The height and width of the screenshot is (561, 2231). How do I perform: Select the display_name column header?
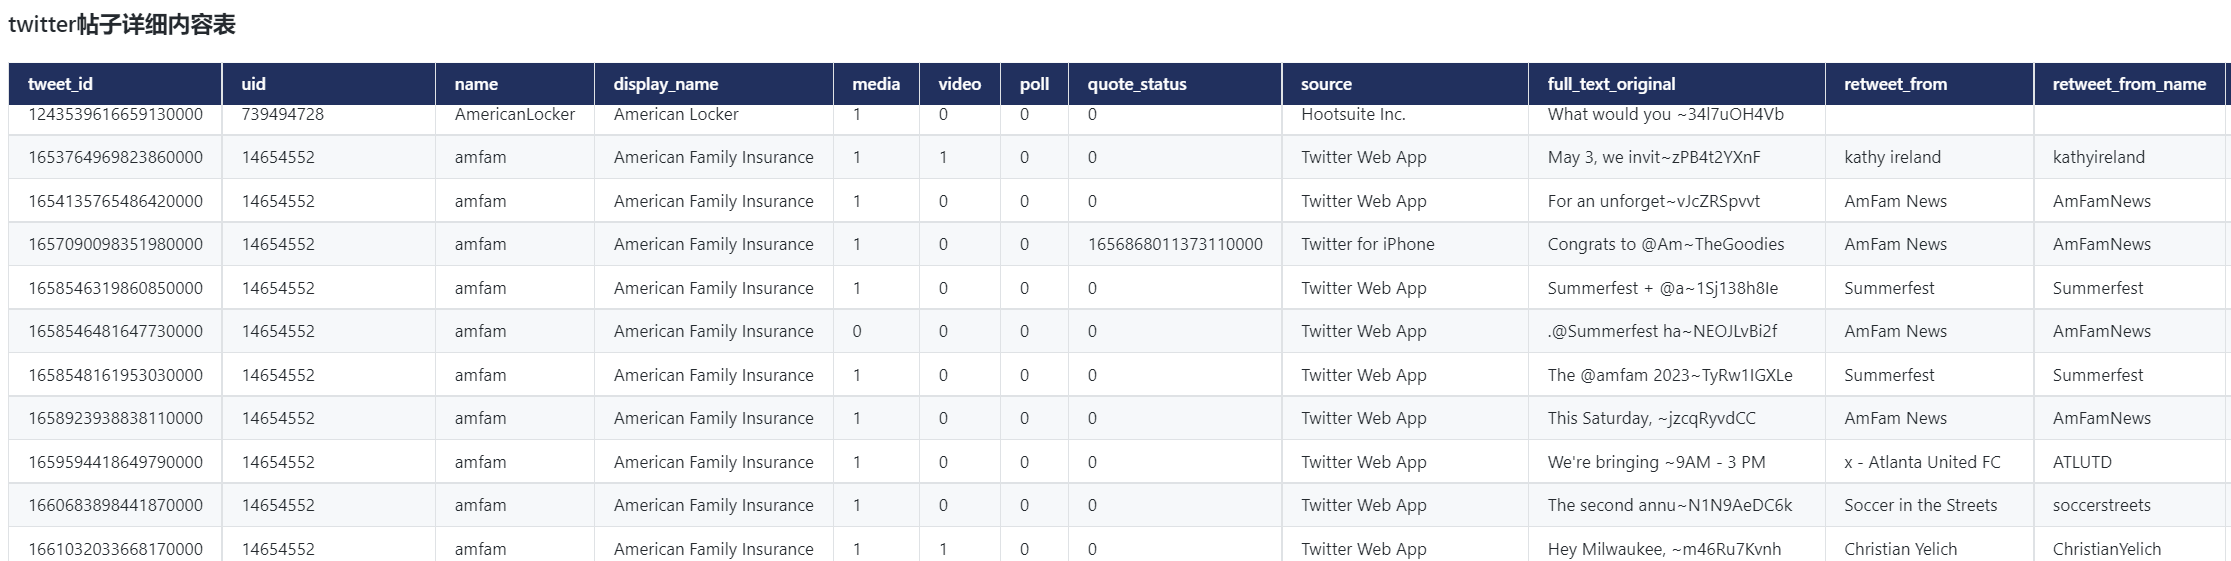(666, 84)
